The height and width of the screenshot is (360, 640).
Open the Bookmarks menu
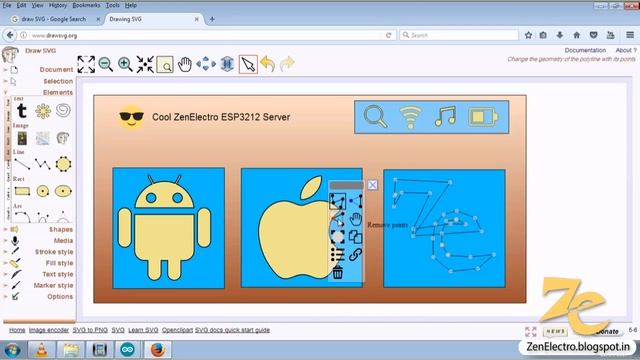click(86, 5)
